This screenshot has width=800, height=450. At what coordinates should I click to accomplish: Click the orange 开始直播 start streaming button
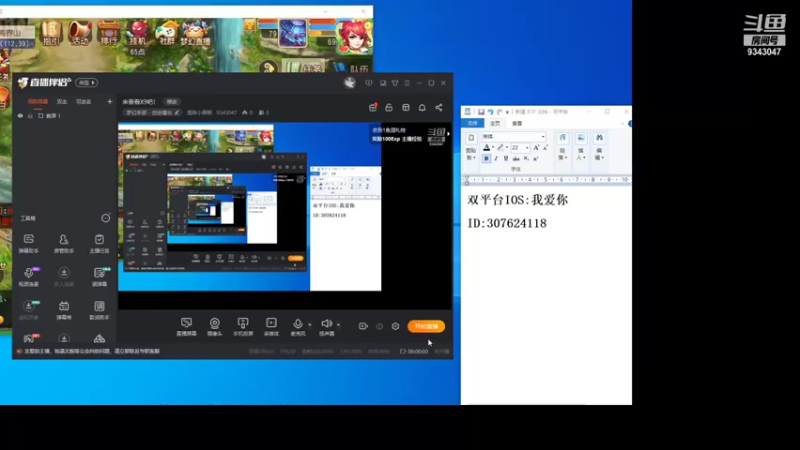click(426, 326)
